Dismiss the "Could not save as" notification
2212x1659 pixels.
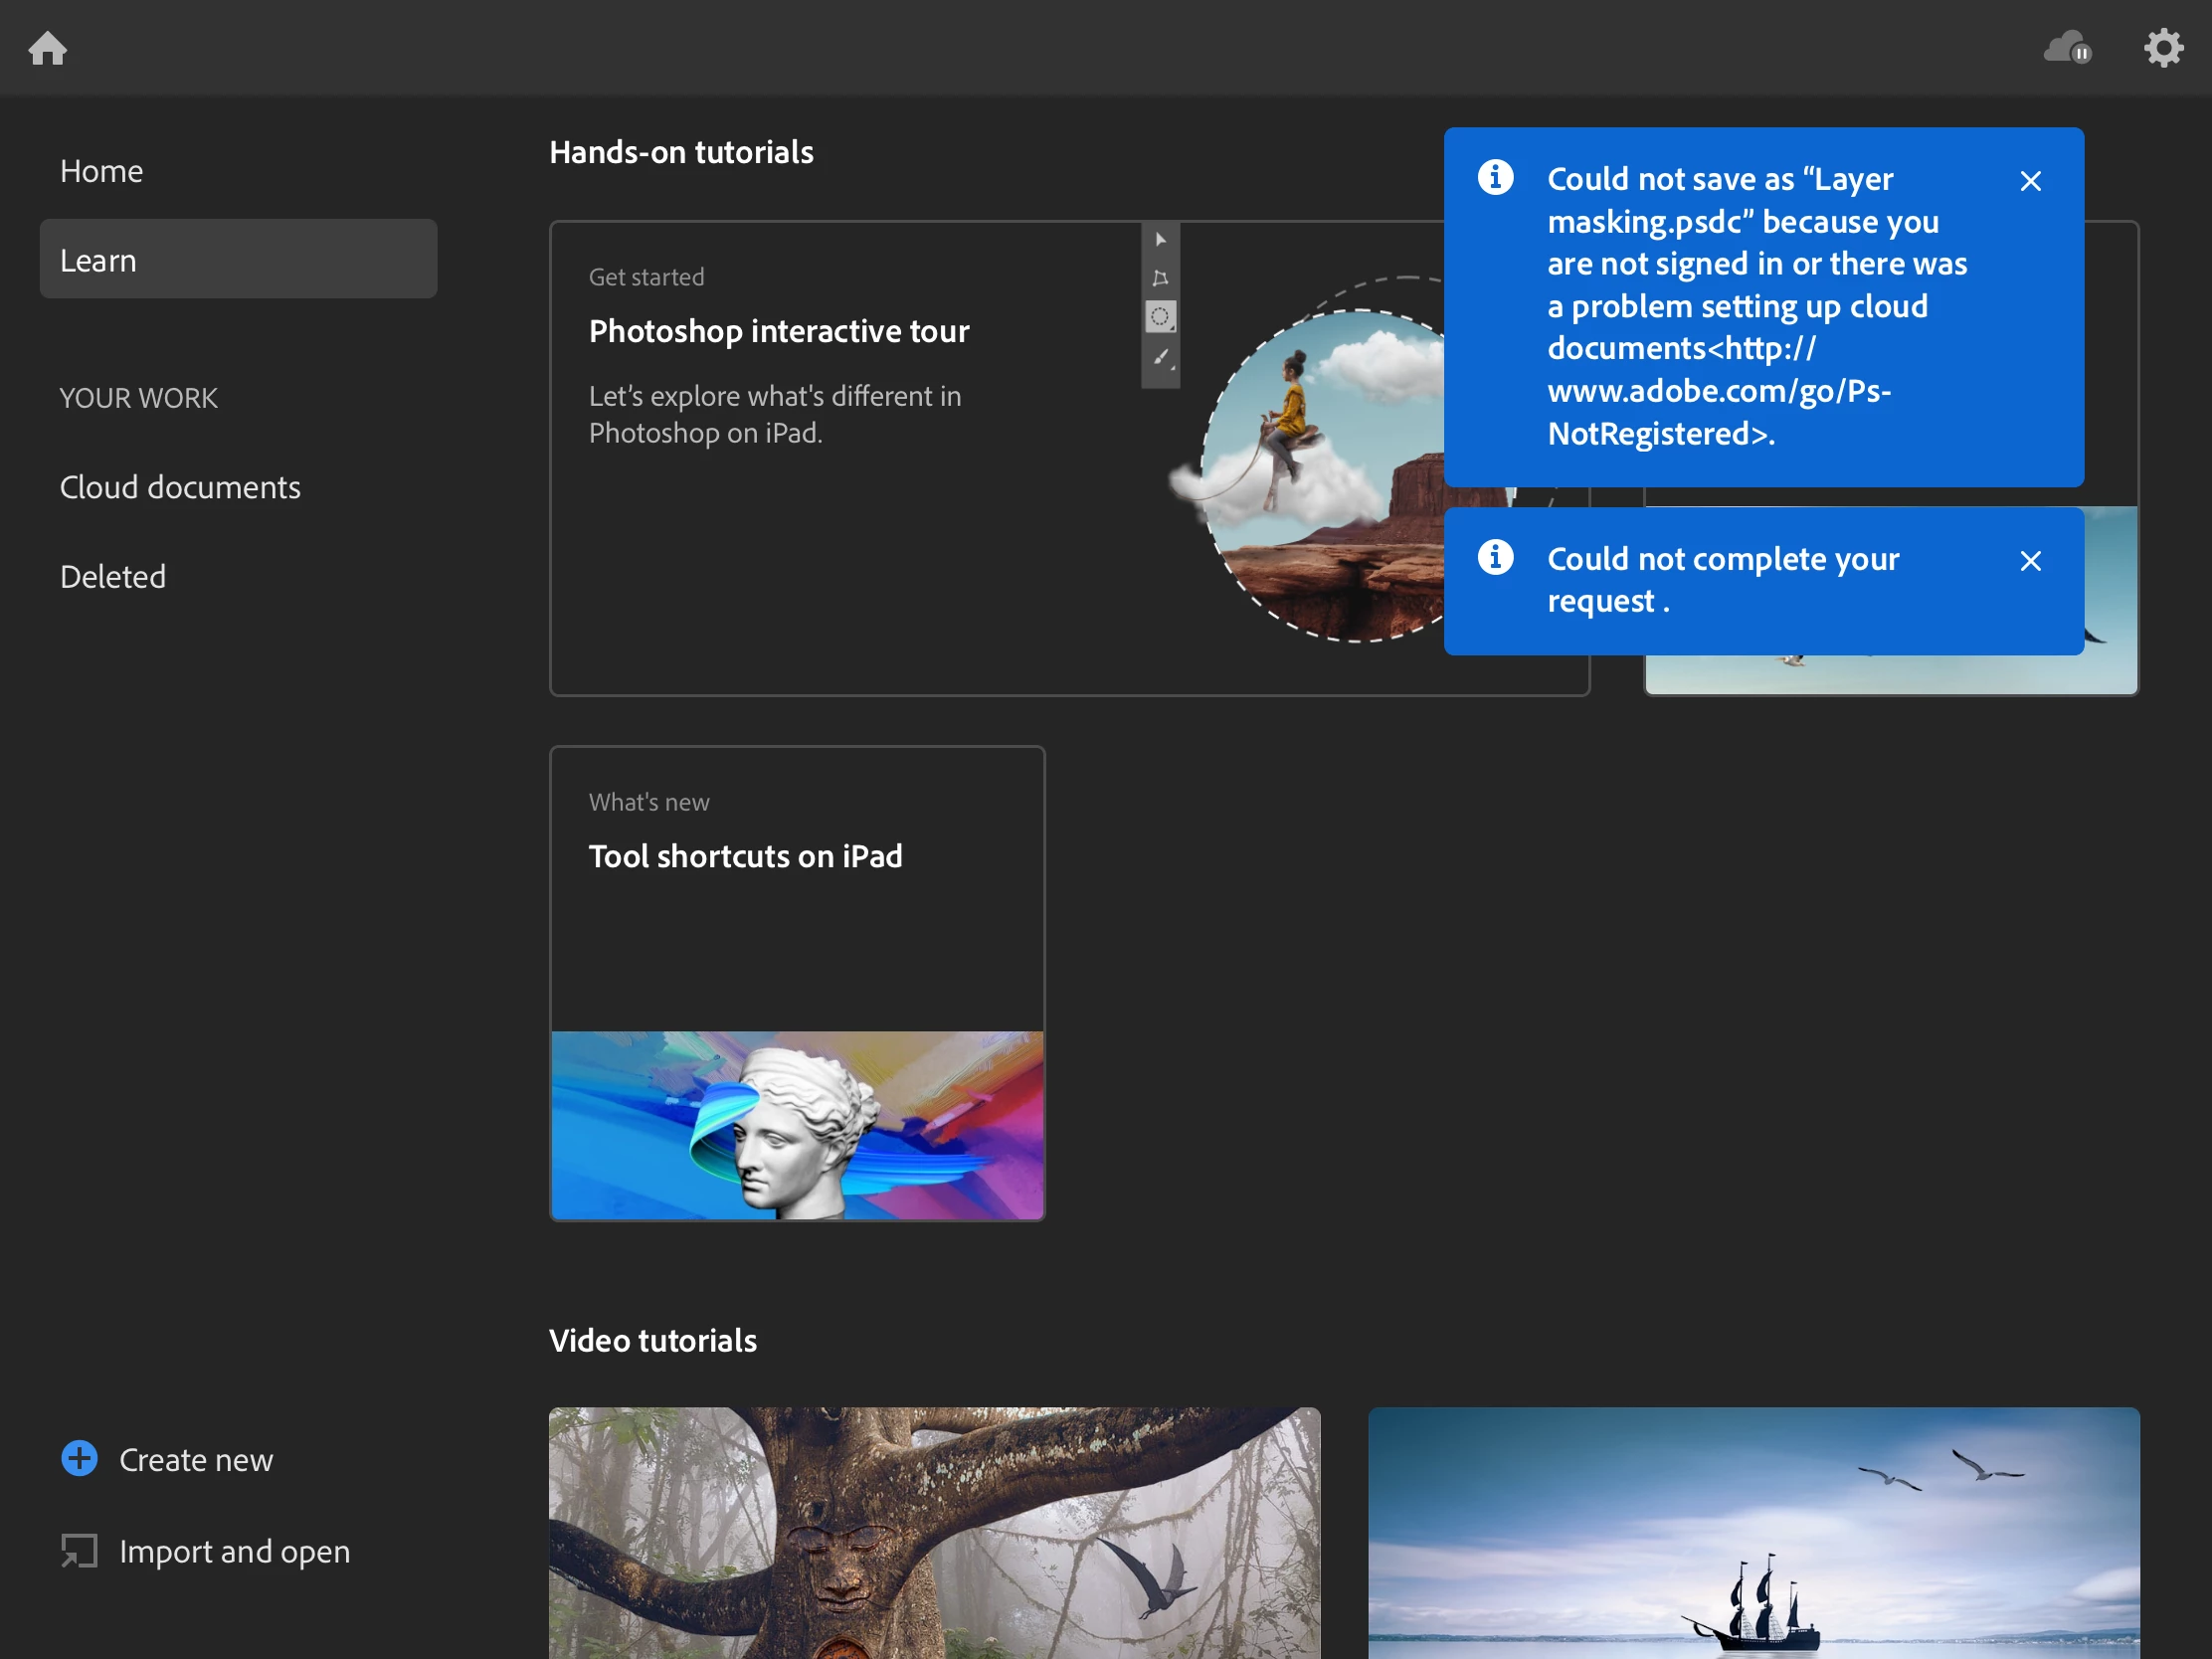tap(2030, 181)
